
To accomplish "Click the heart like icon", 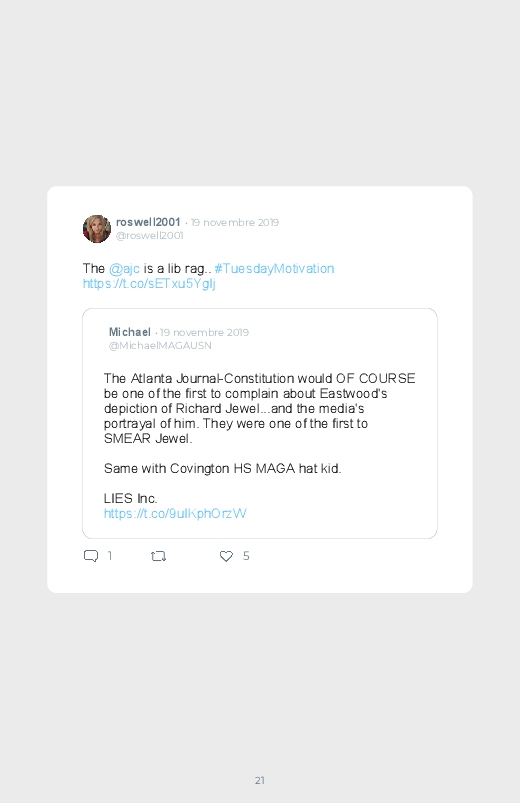I will click(x=226, y=556).
